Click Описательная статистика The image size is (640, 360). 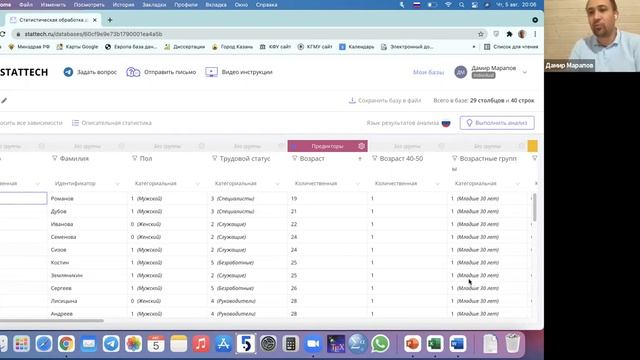pyautogui.click(x=112, y=123)
